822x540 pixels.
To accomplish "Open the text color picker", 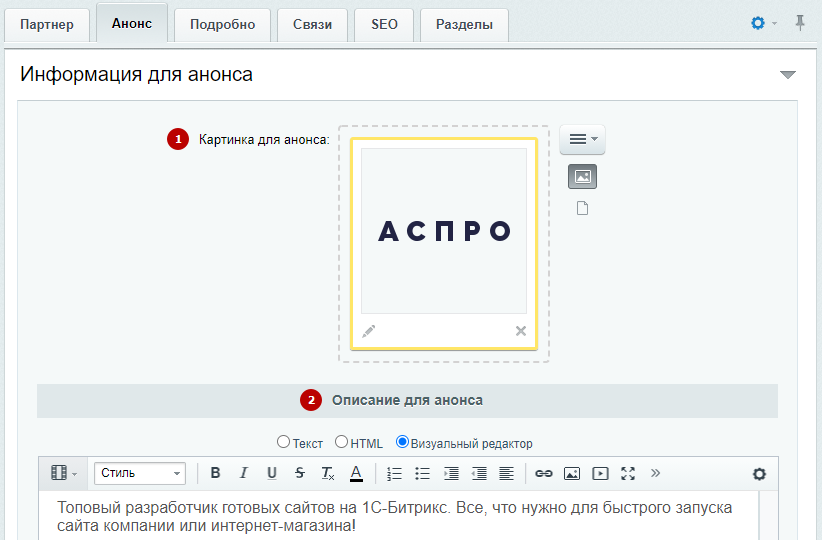I will click(x=356, y=473).
